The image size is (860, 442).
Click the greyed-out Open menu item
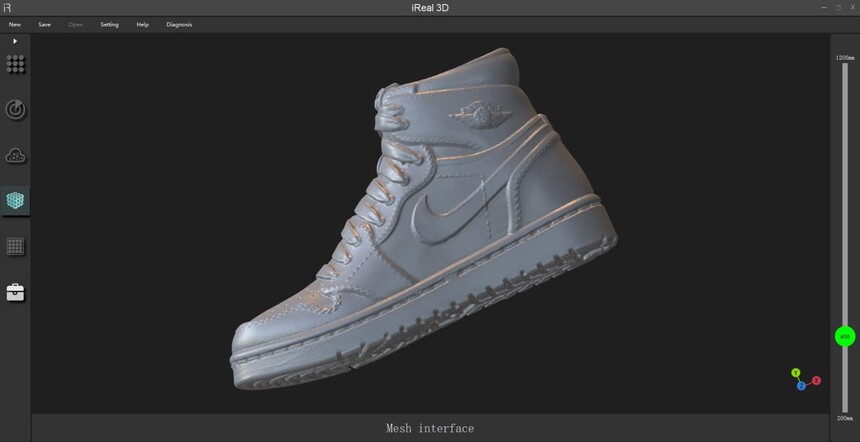(76, 25)
